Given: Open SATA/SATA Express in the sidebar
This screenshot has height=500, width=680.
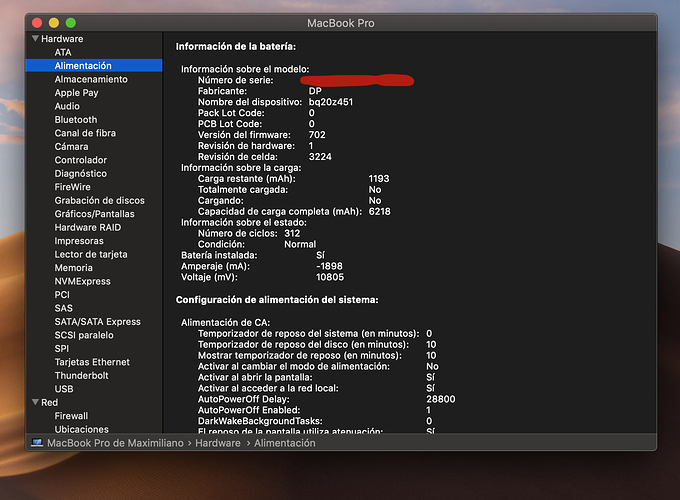Looking at the screenshot, I should click(98, 321).
